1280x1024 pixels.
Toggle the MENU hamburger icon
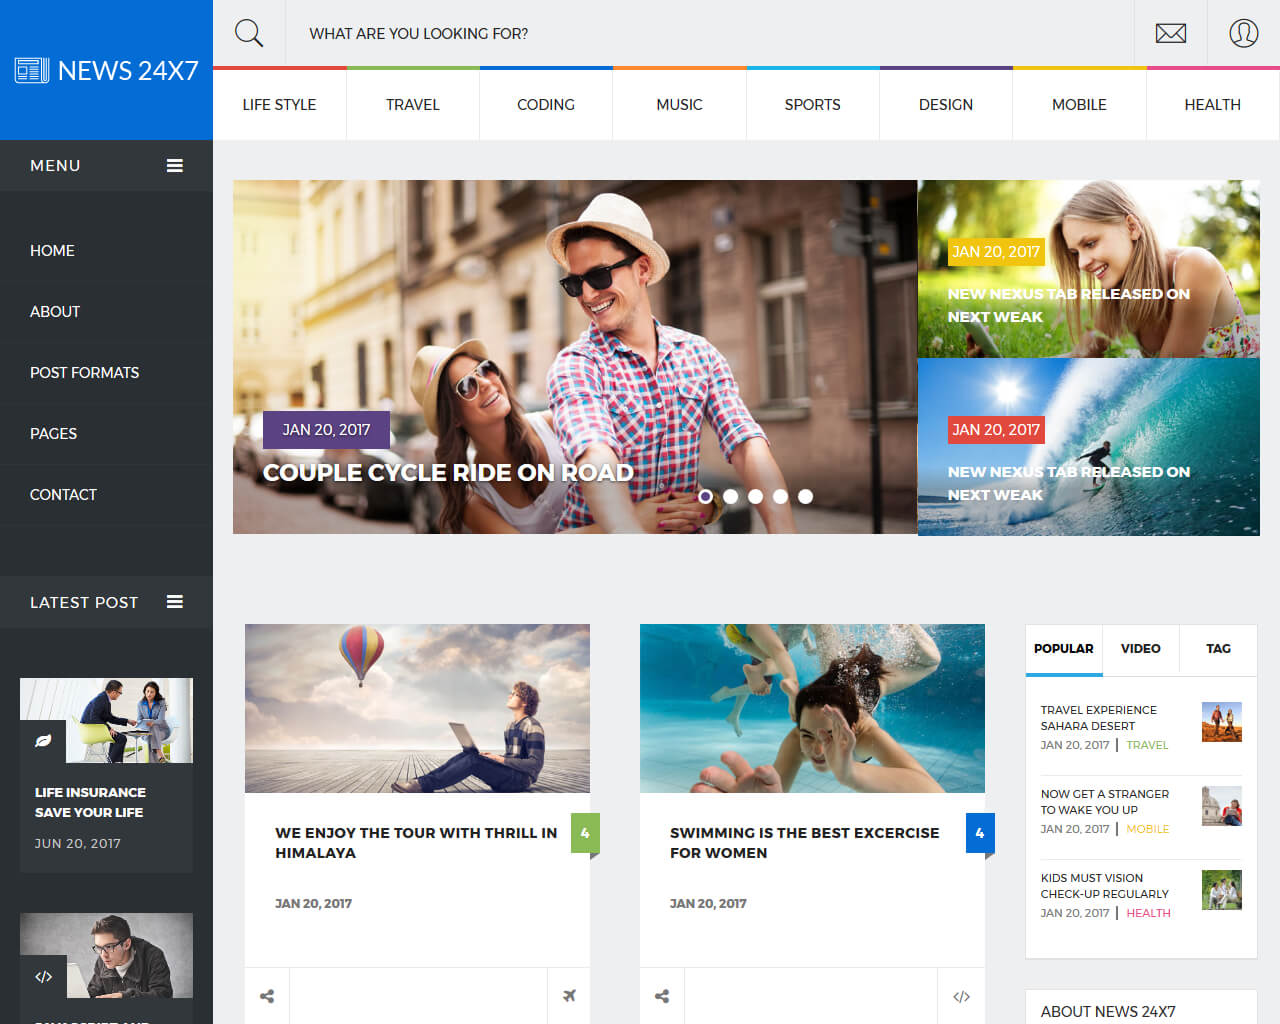(175, 165)
